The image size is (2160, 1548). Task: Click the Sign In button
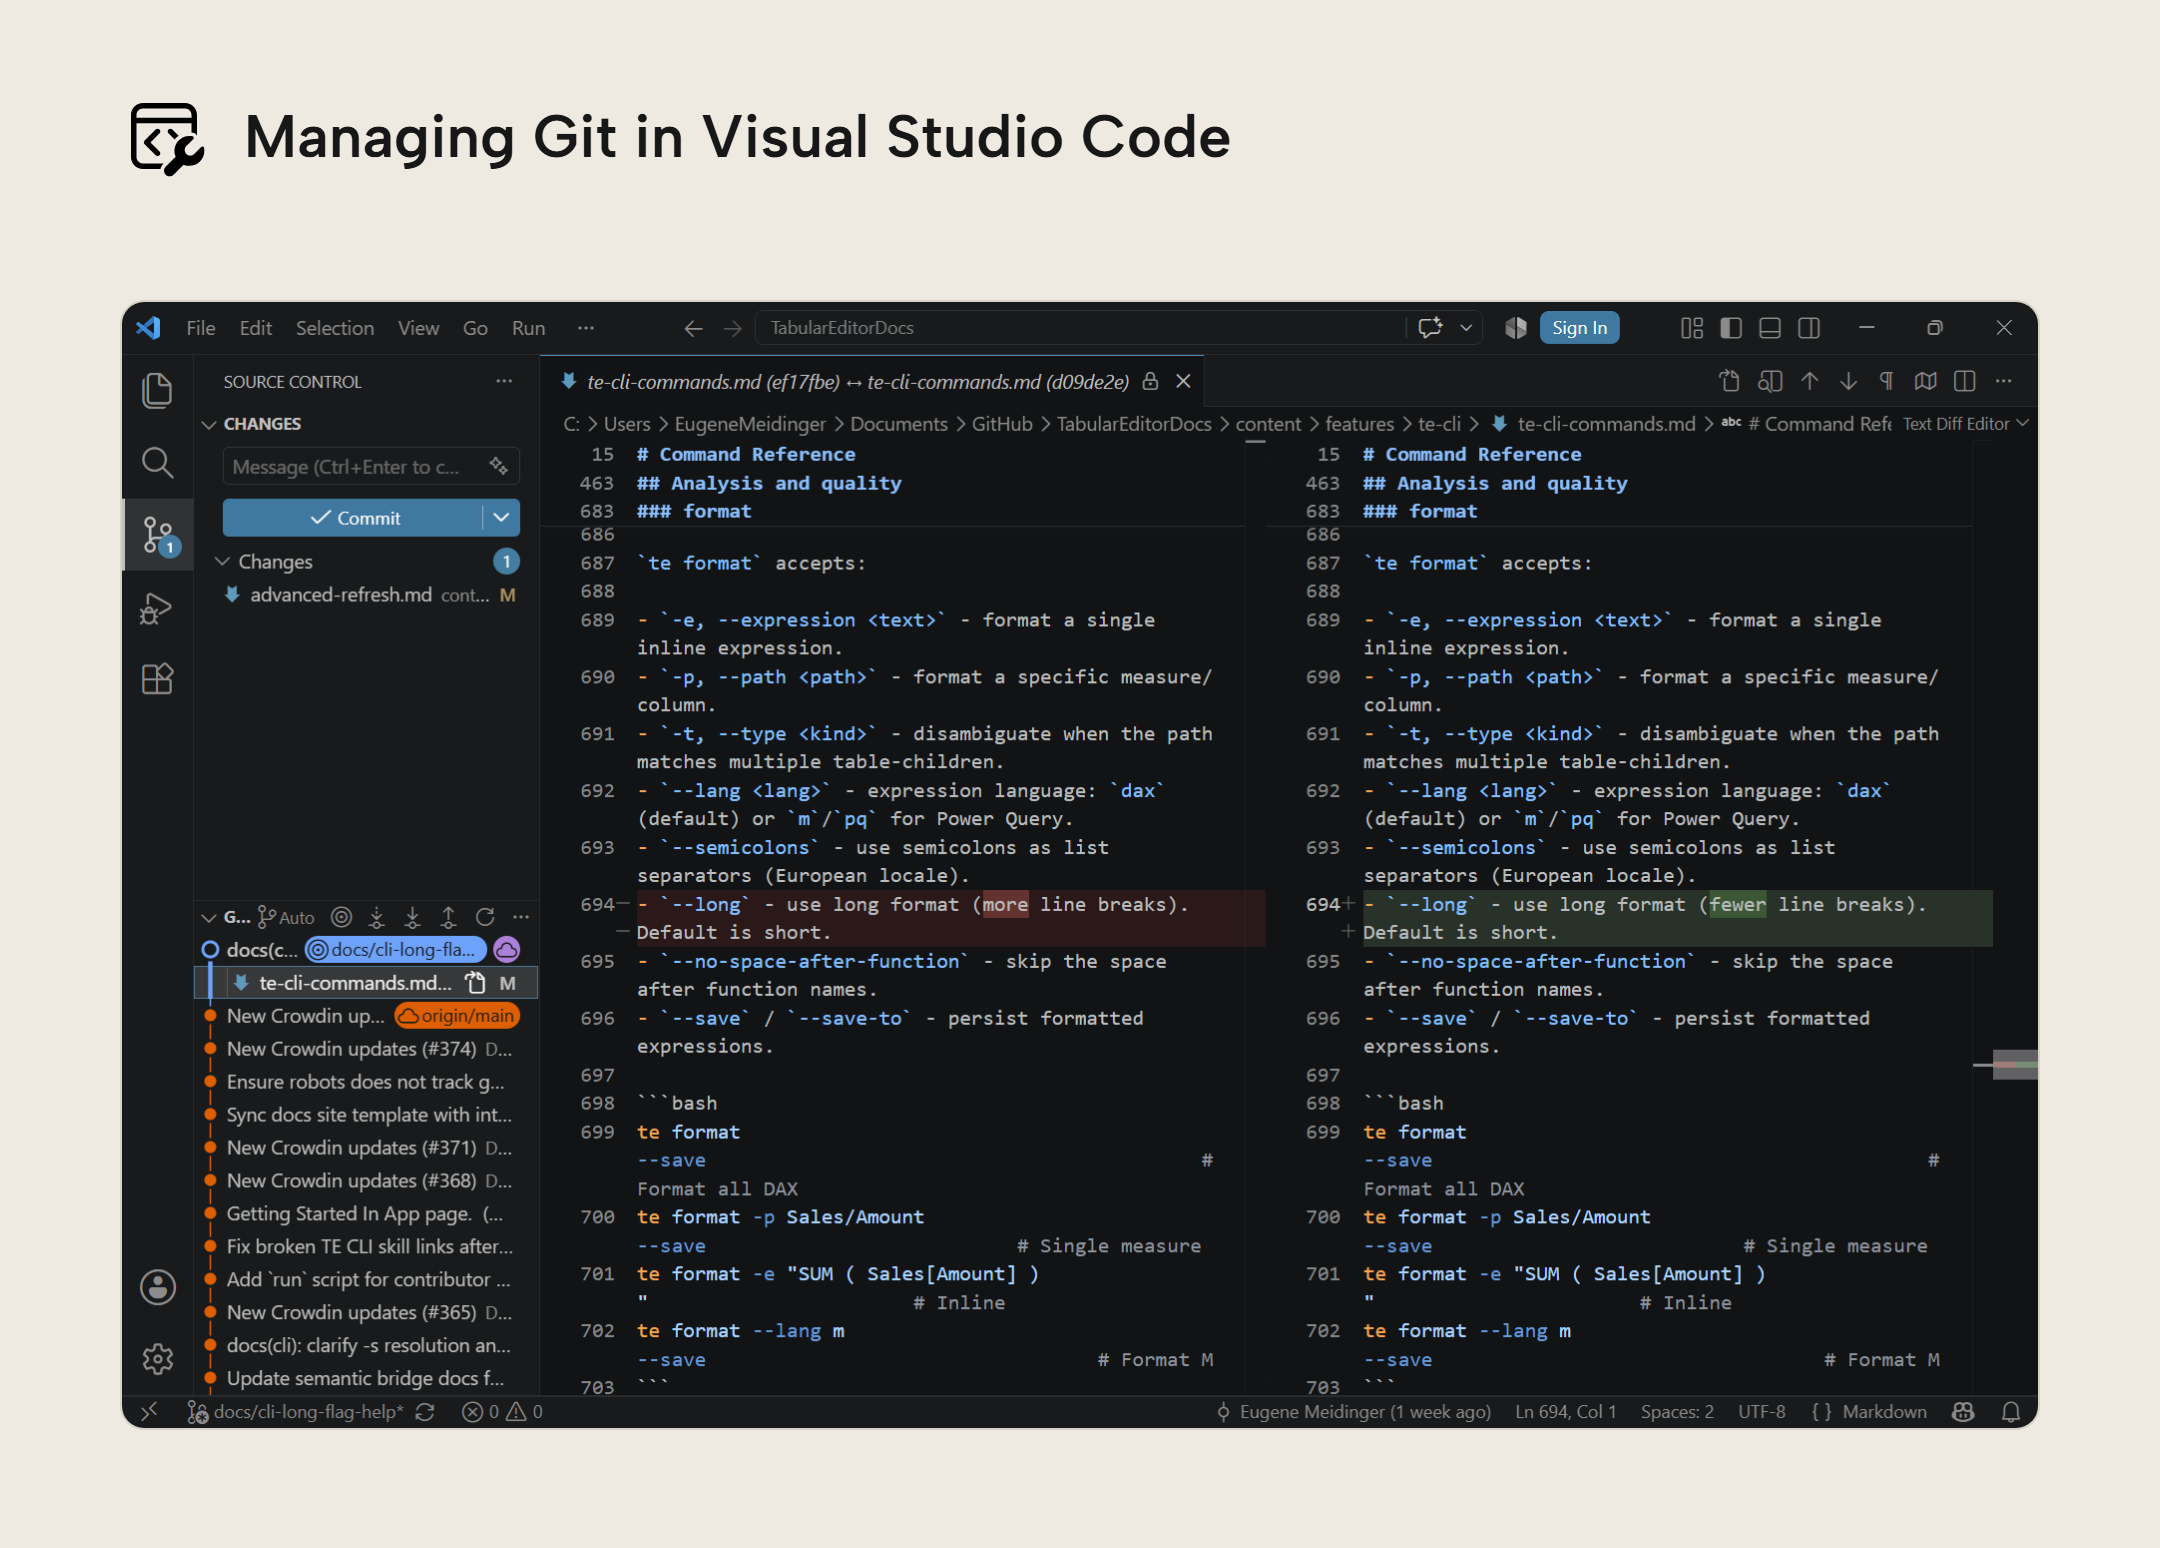coord(1579,328)
